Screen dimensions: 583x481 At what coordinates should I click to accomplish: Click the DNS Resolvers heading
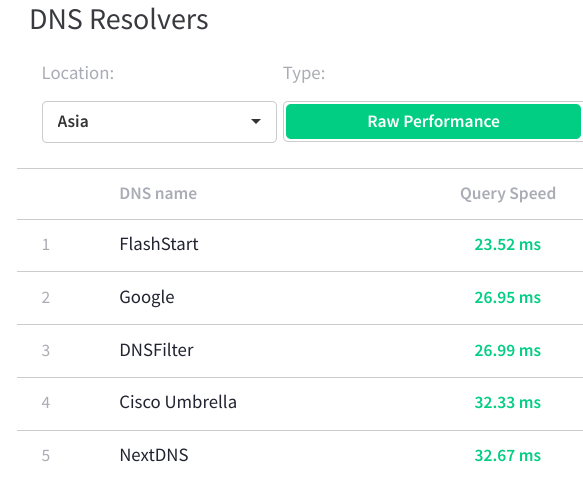(x=119, y=19)
